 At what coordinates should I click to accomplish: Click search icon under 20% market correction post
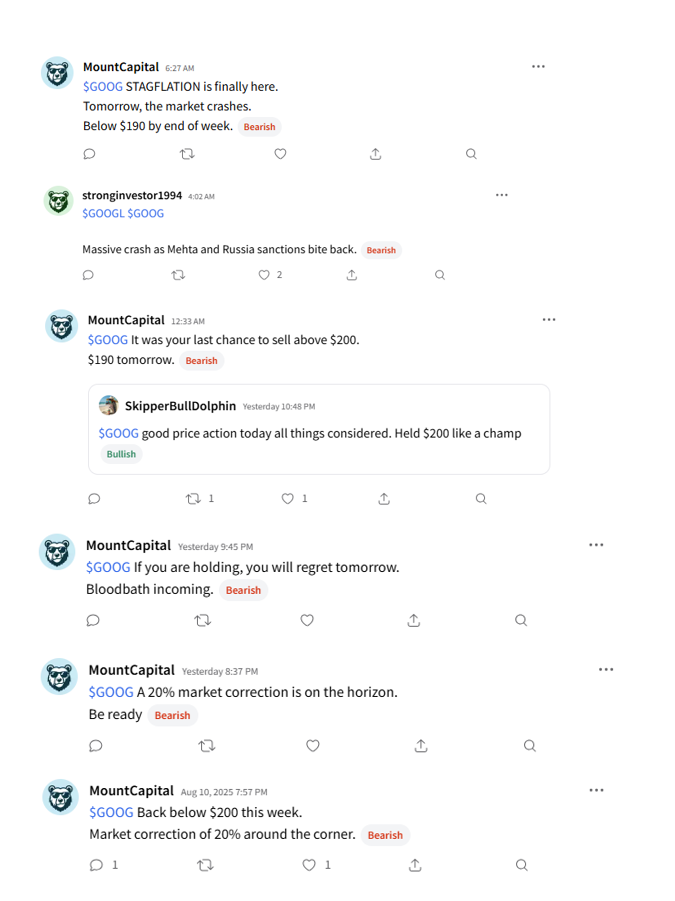click(530, 745)
